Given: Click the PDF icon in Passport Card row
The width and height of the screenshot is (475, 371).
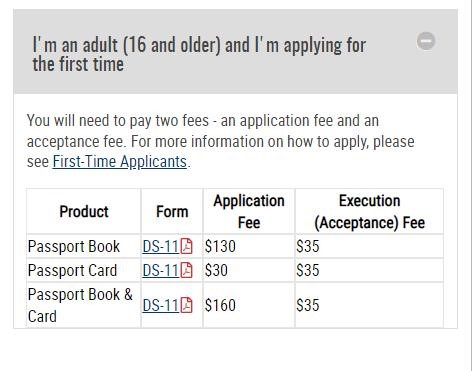Looking at the screenshot, I should coord(187,270).
